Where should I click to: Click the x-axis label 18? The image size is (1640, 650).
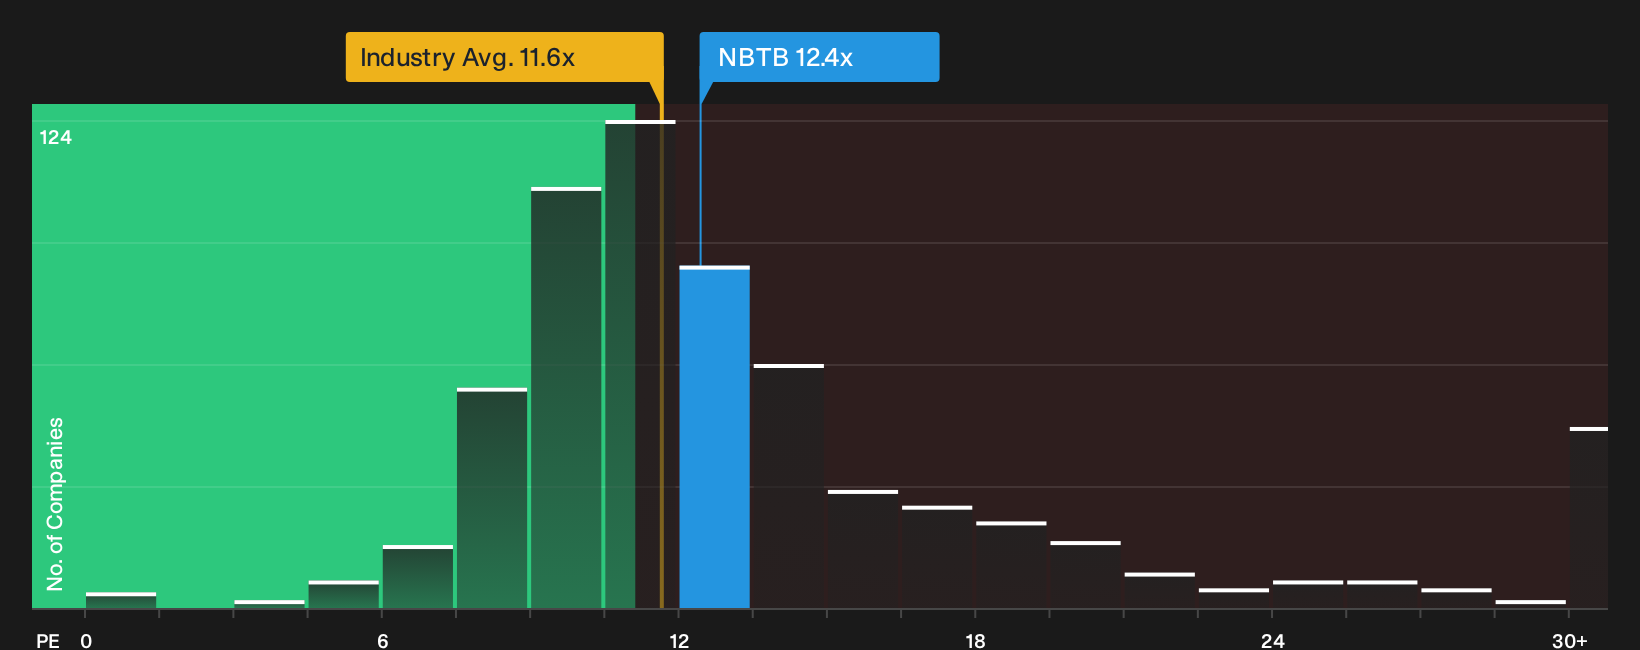point(975,640)
